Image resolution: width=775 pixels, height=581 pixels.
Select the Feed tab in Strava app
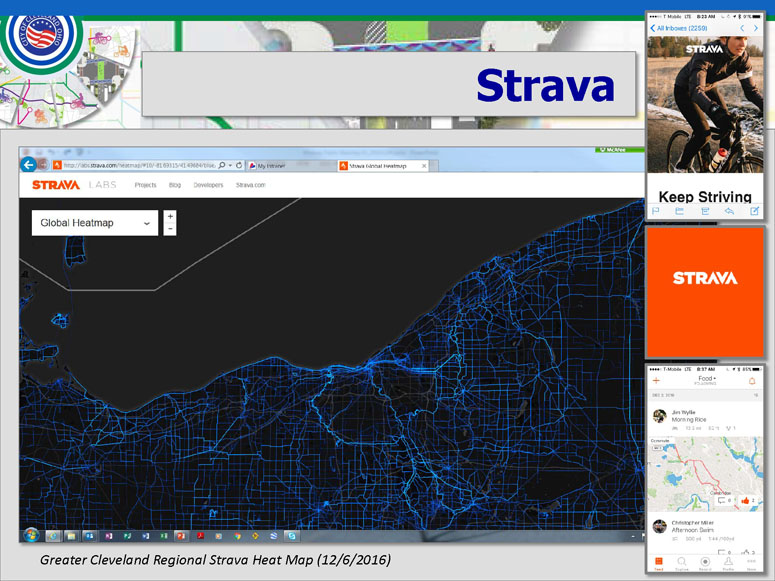point(658,563)
